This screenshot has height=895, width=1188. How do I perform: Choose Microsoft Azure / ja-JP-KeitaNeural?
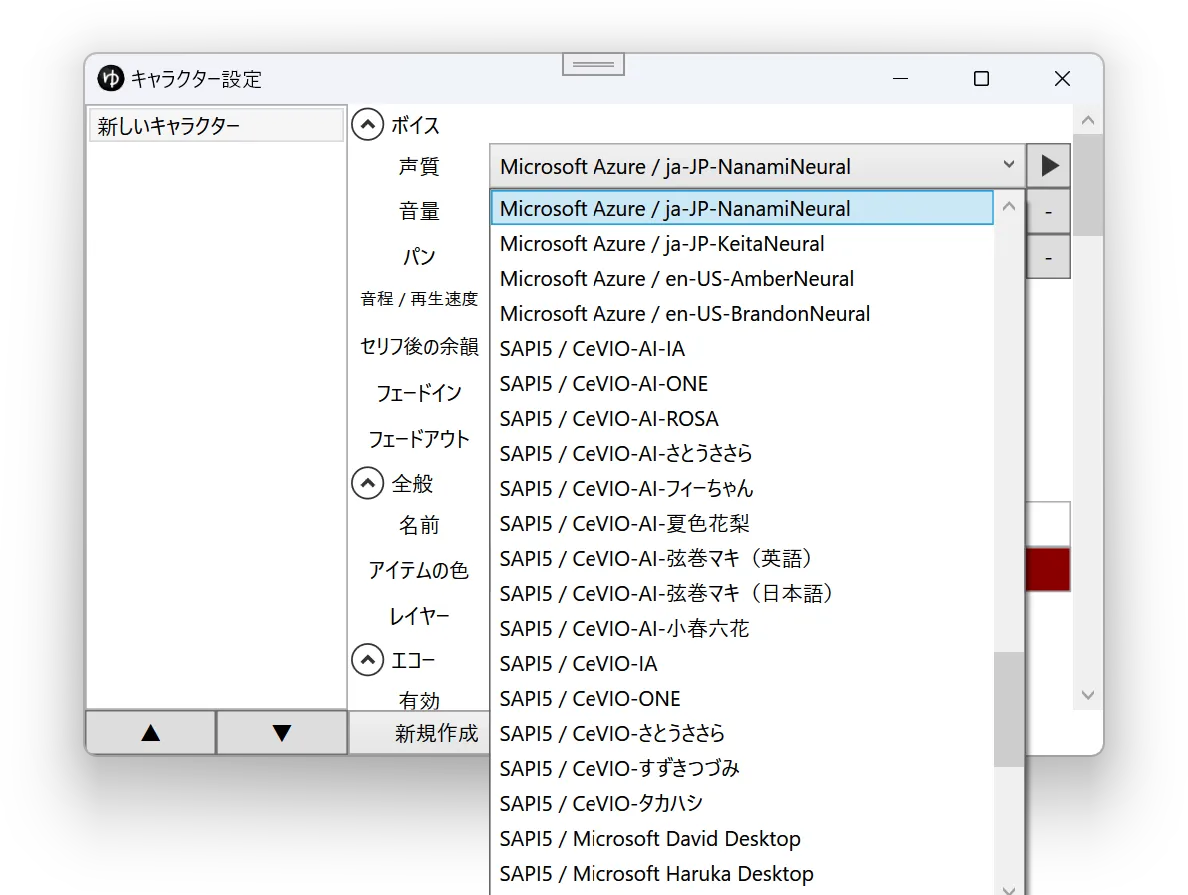(x=742, y=244)
